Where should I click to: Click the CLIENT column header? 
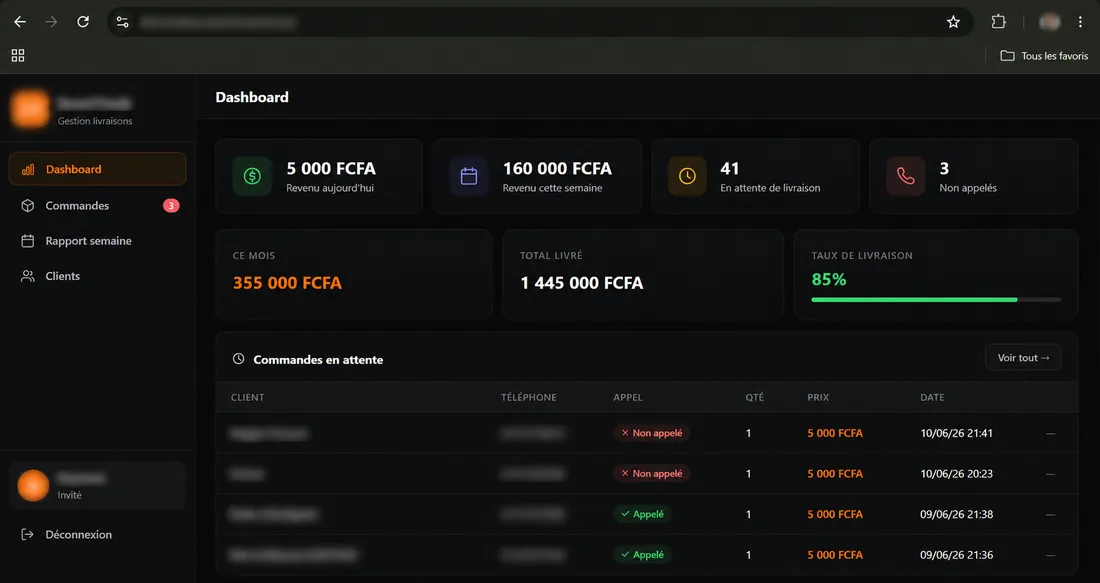tap(248, 397)
